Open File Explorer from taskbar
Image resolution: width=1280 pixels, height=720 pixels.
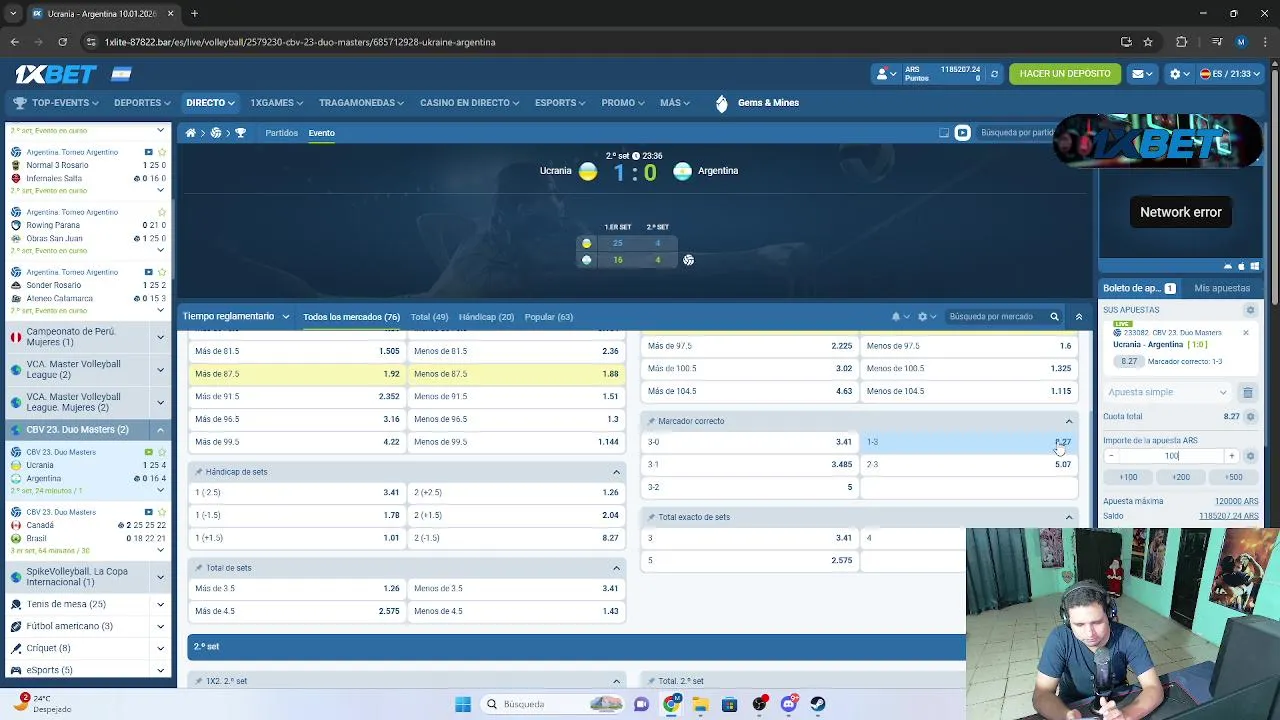tap(700, 704)
